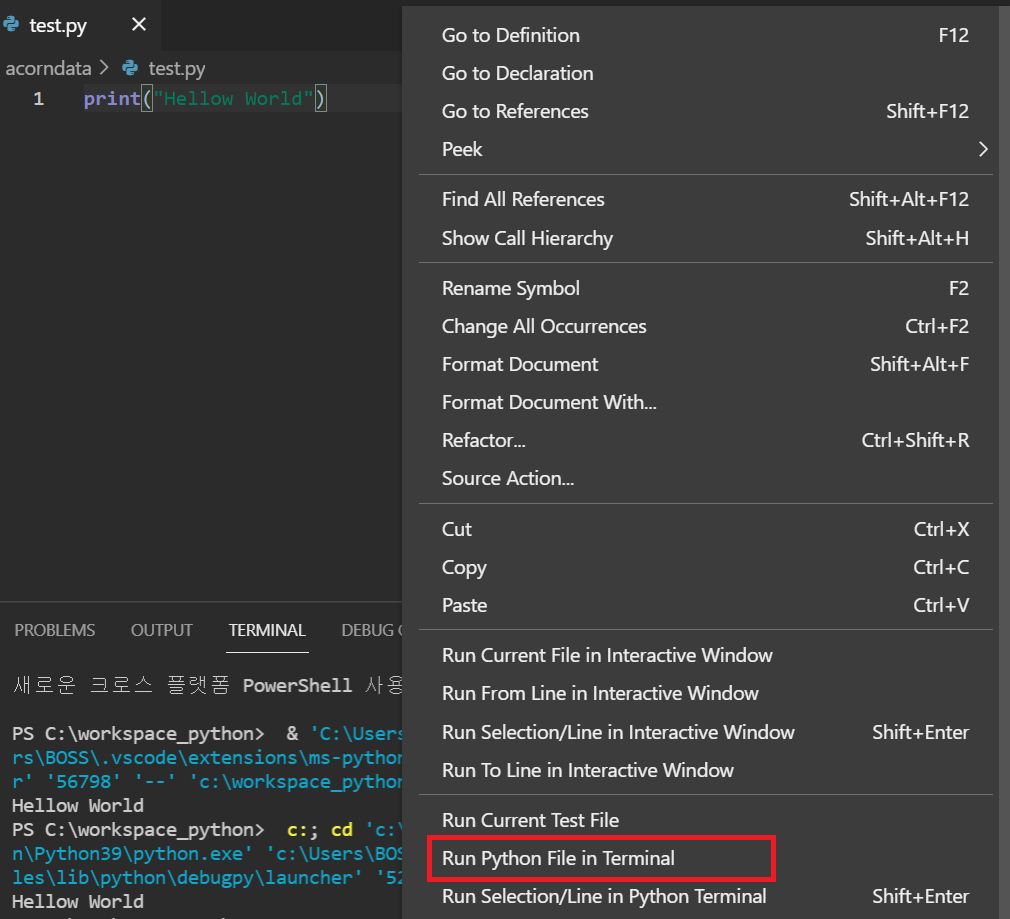This screenshot has width=1010, height=919.
Task: Copy using the context menu
Action: pyautogui.click(x=463, y=567)
